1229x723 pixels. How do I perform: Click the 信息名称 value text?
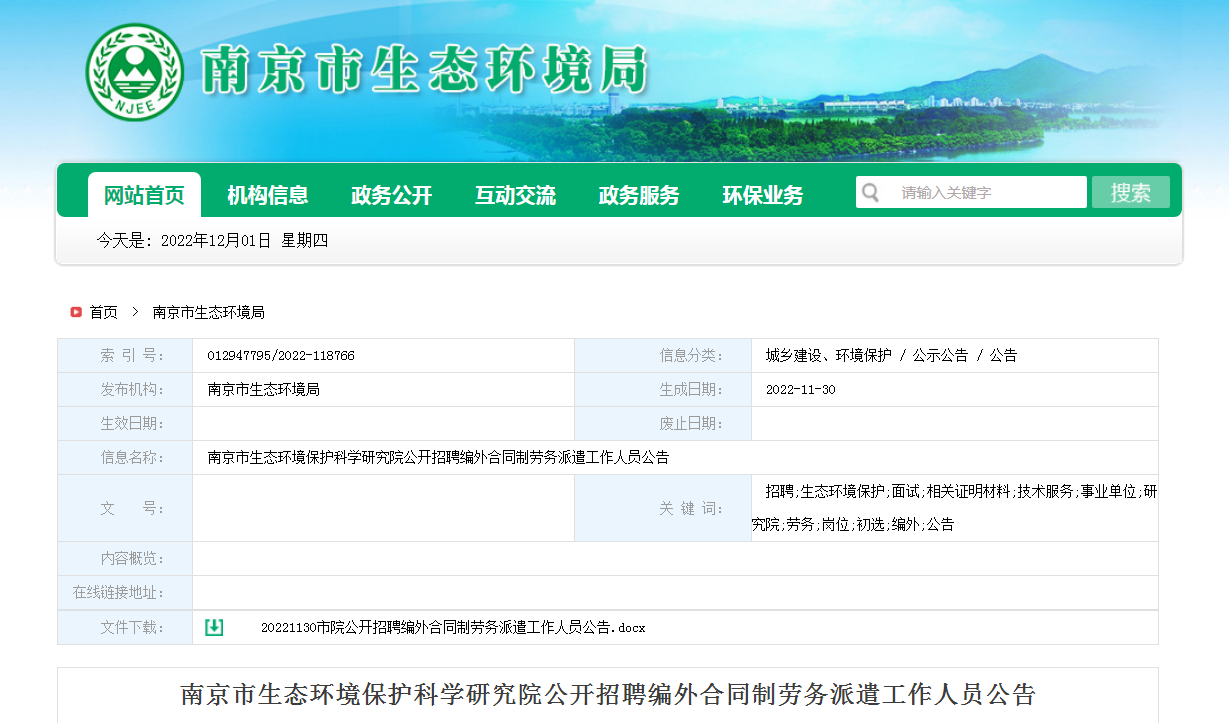pyautogui.click(x=438, y=457)
